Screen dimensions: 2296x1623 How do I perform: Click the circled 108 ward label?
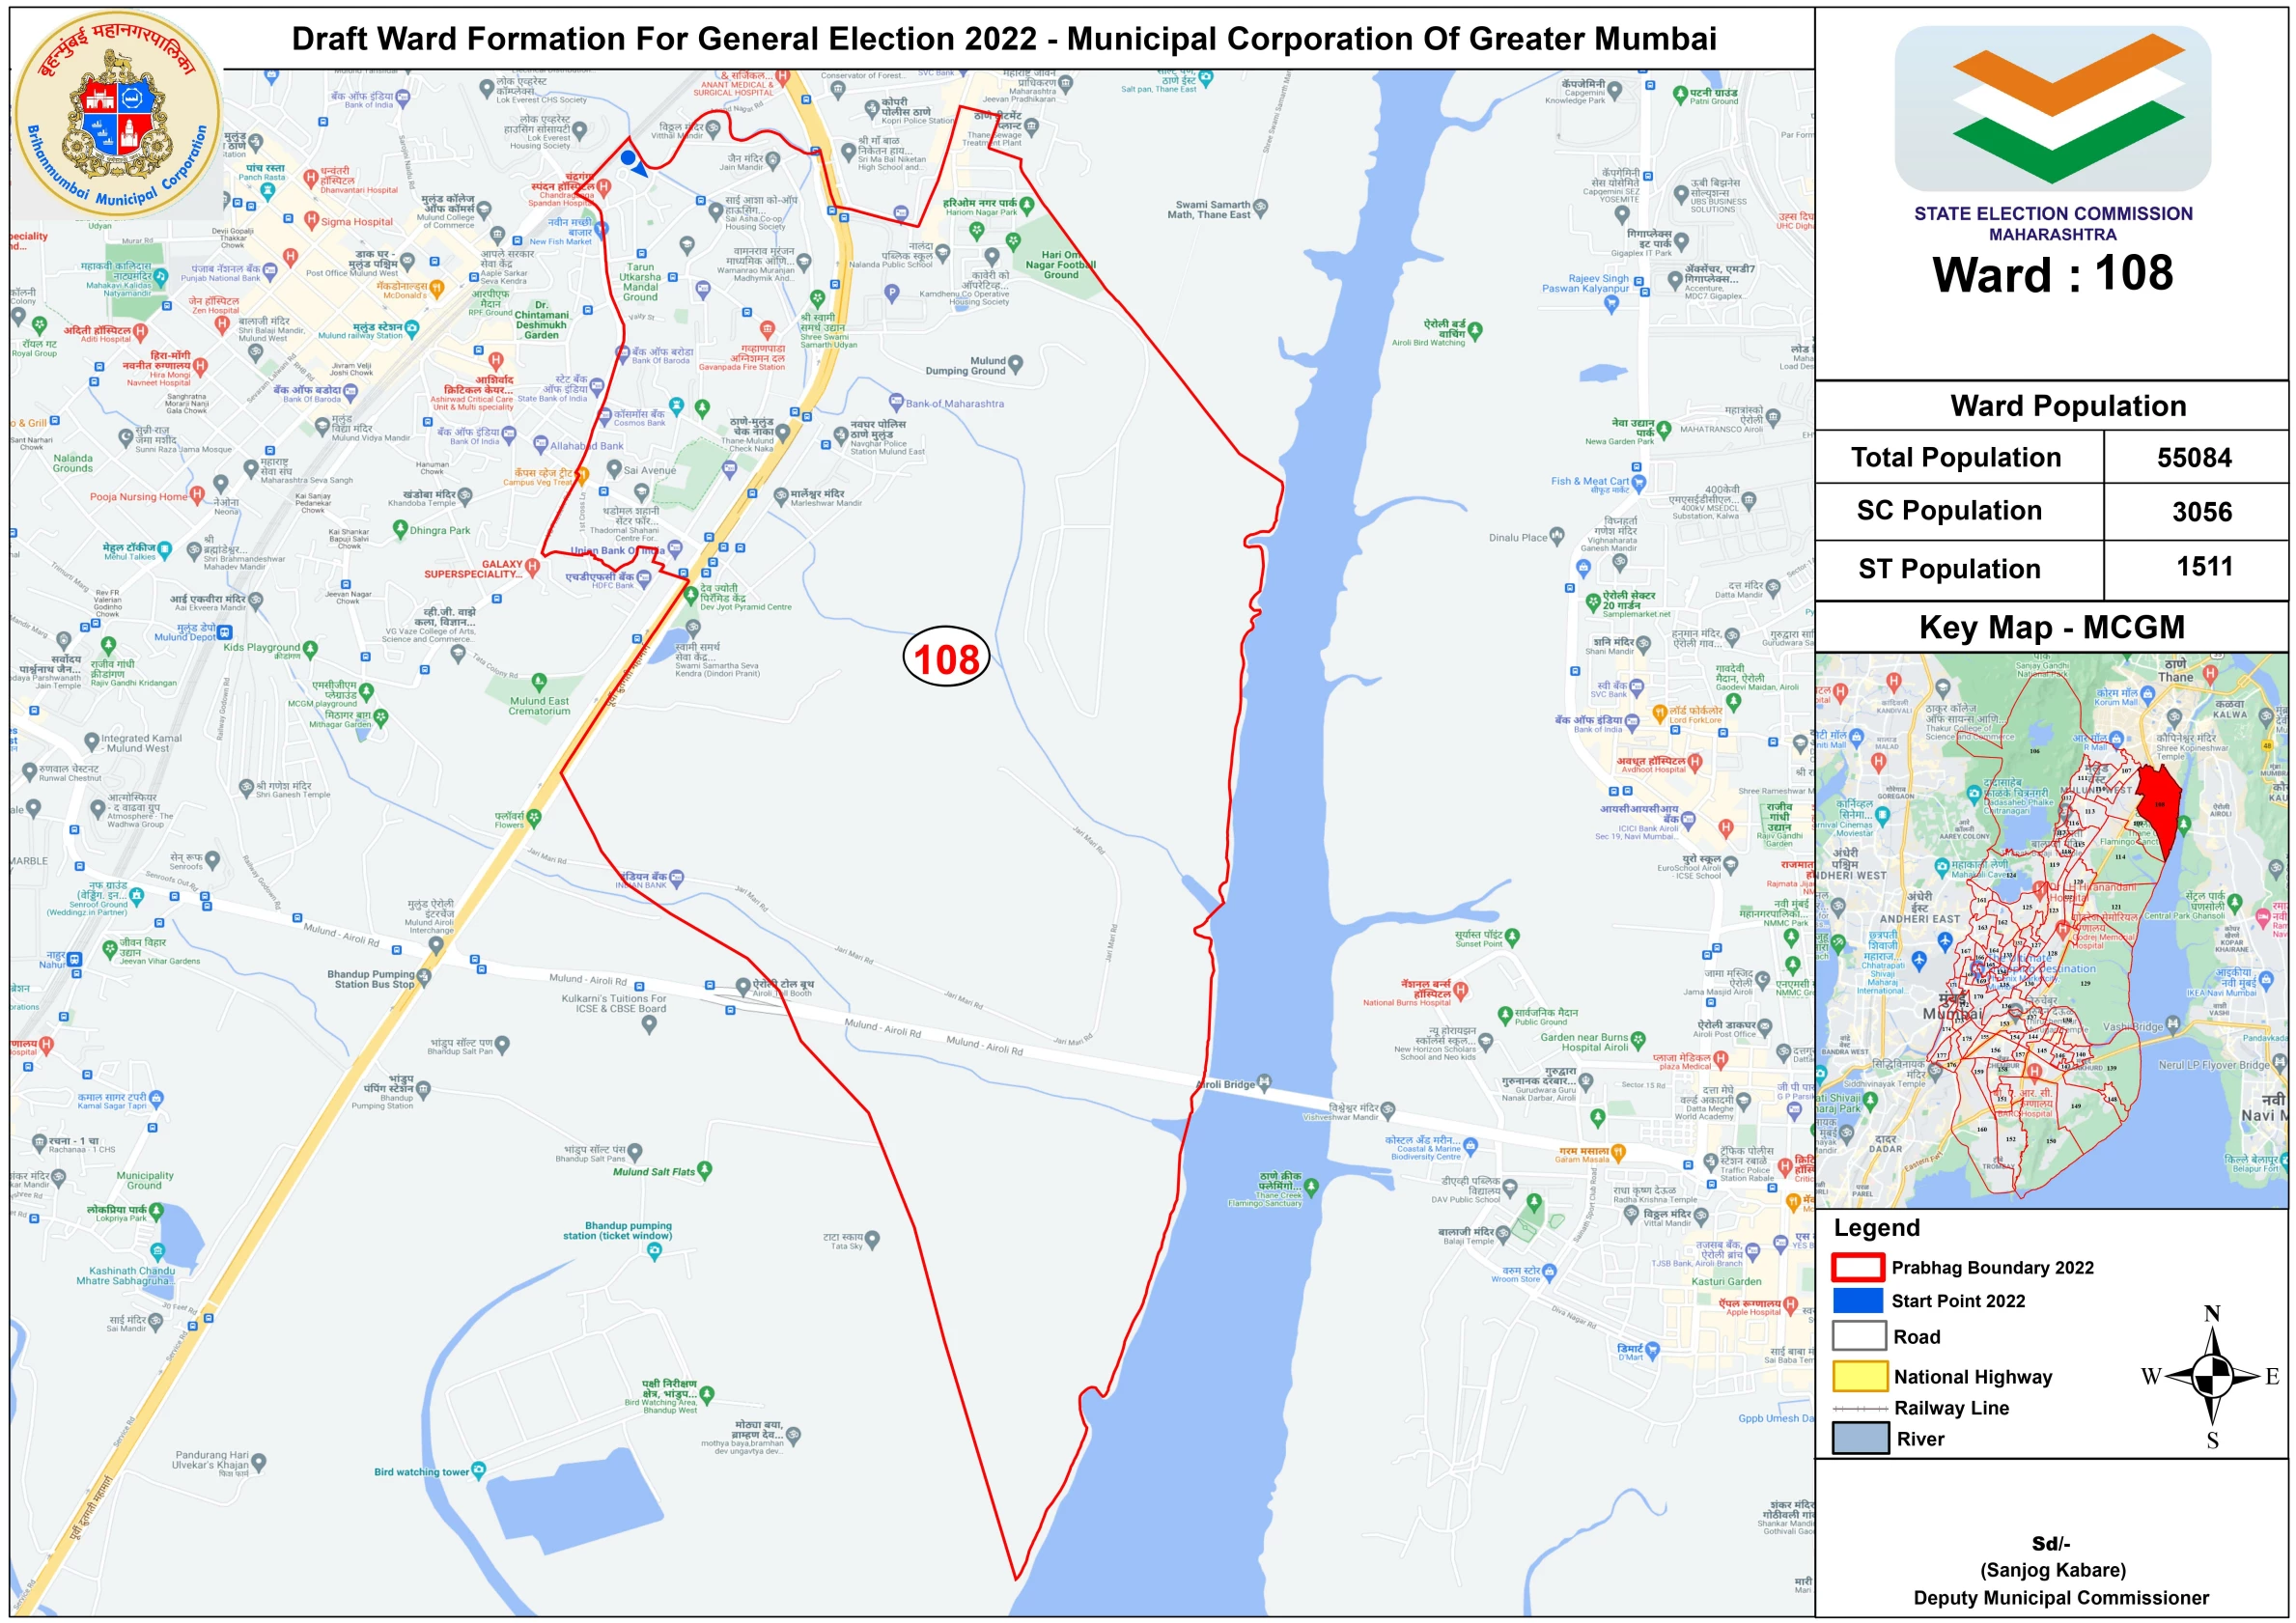(946, 658)
